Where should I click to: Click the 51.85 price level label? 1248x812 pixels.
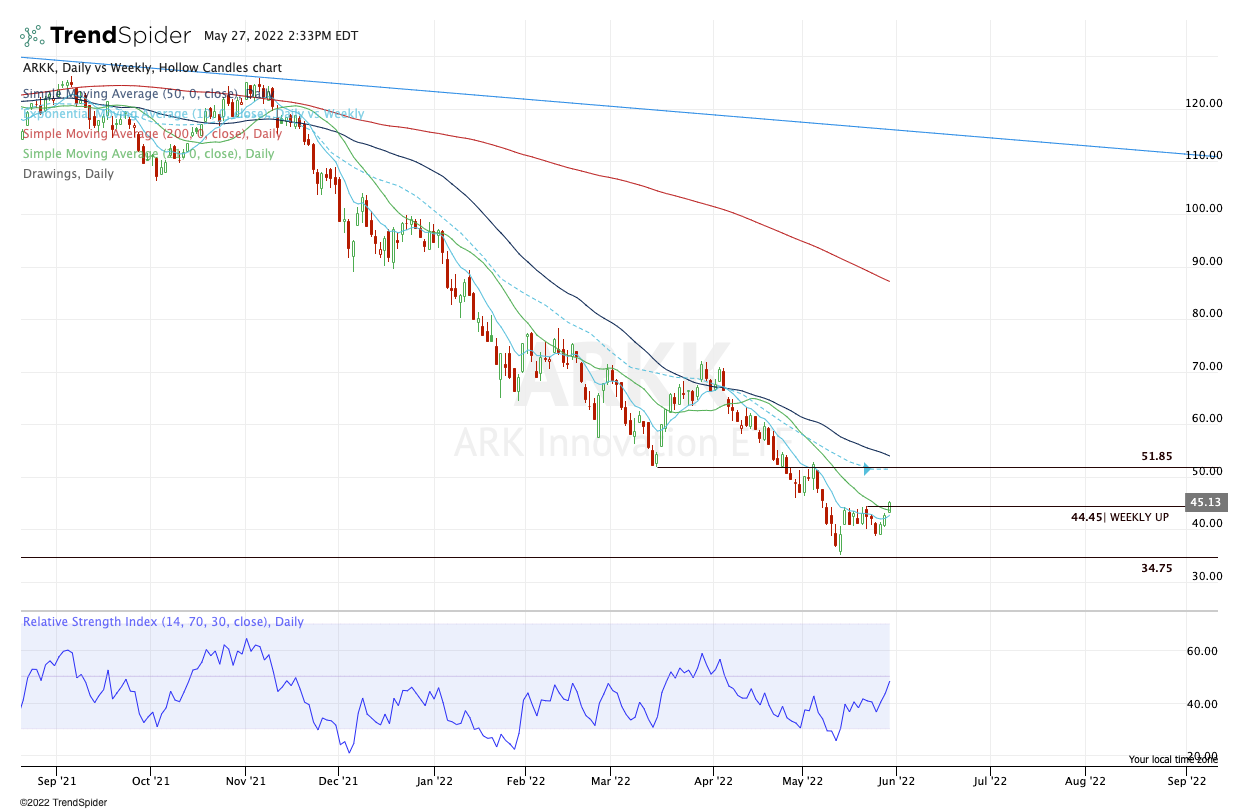(x=1156, y=456)
